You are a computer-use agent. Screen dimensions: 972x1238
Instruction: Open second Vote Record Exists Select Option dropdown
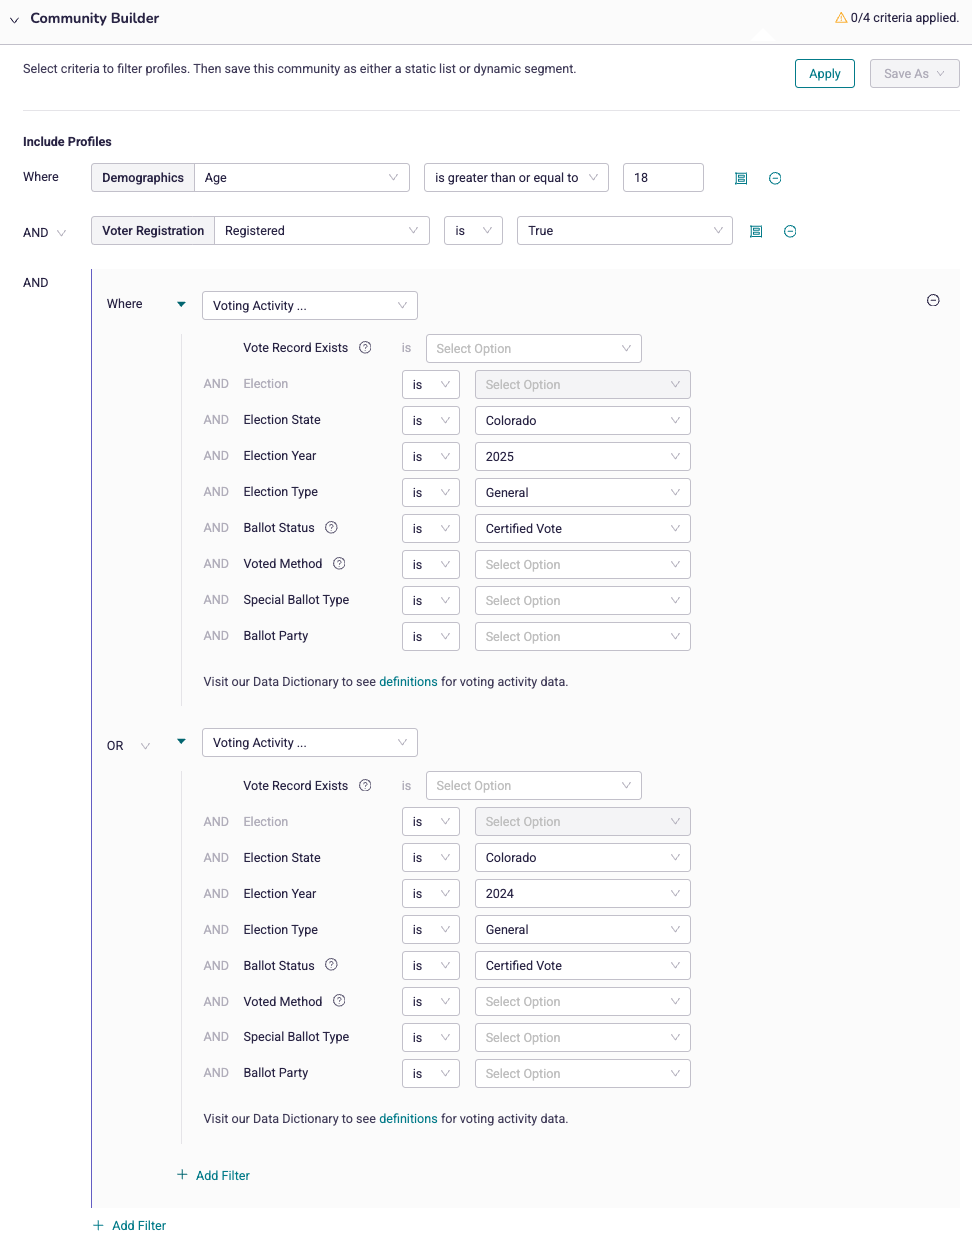pyautogui.click(x=534, y=786)
